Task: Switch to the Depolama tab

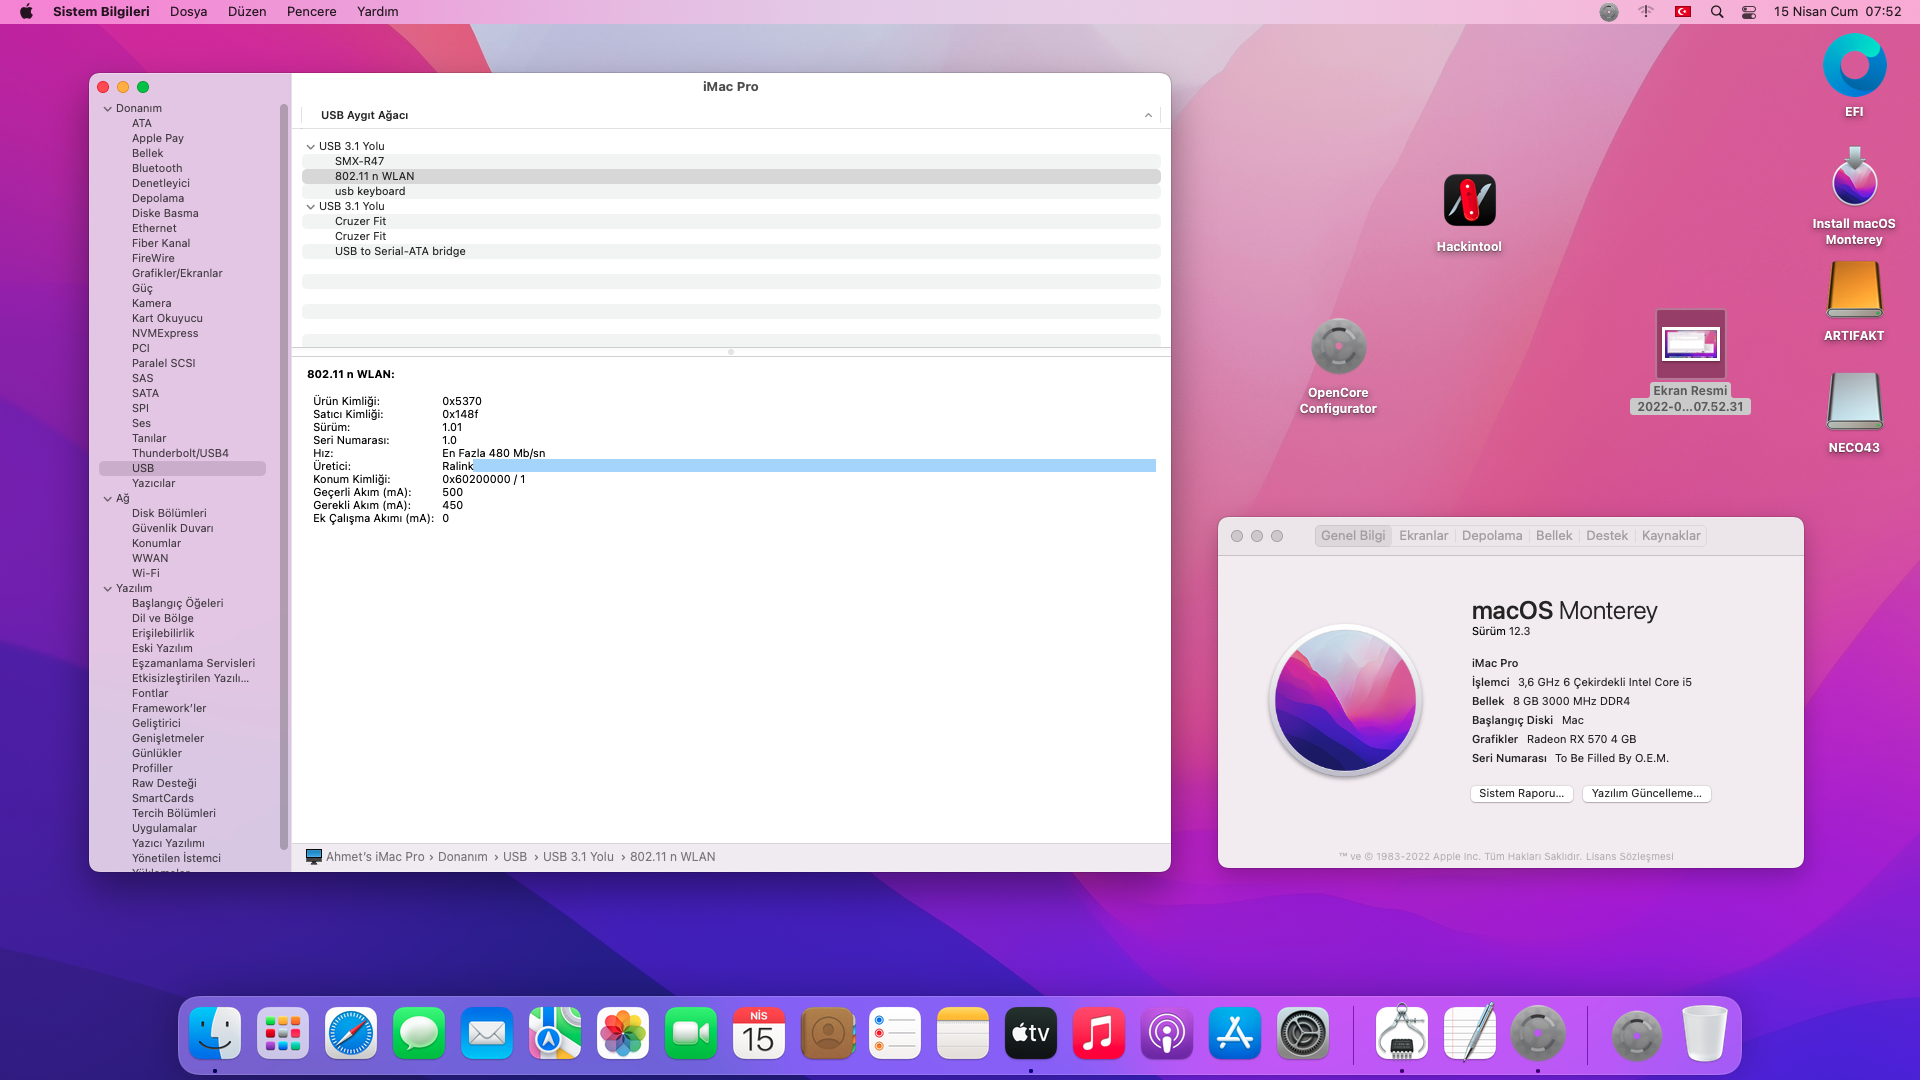Action: click(x=1491, y=536)
